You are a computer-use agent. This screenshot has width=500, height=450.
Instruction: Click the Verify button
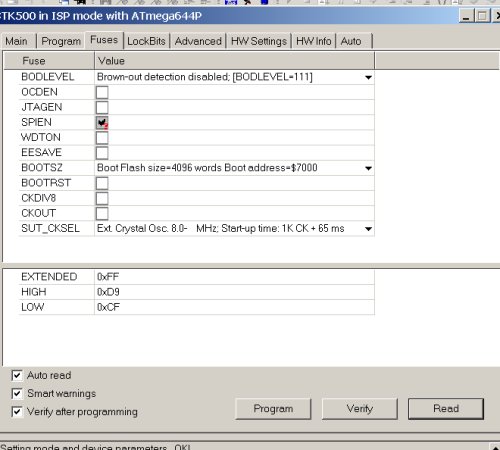360,409
